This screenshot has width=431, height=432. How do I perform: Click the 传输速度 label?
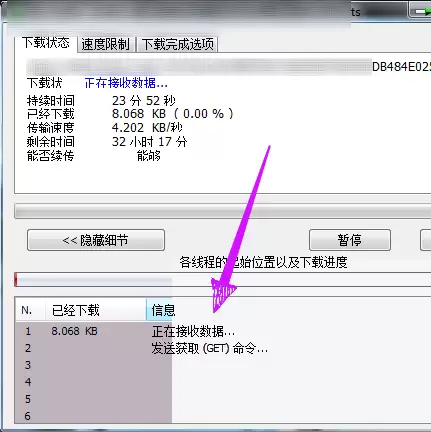click(51, 128)
